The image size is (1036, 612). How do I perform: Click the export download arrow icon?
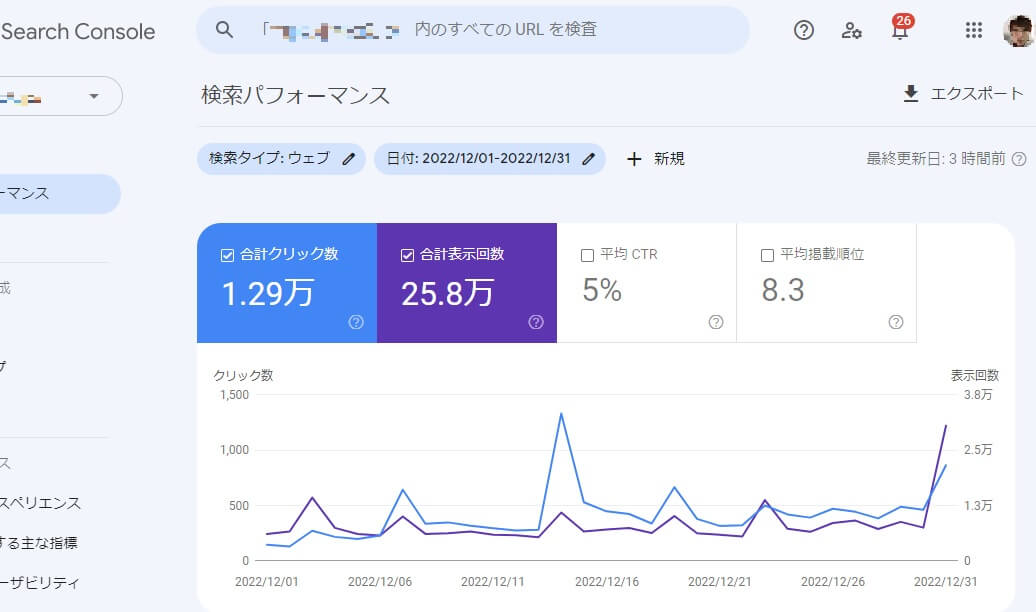point(910,94)
